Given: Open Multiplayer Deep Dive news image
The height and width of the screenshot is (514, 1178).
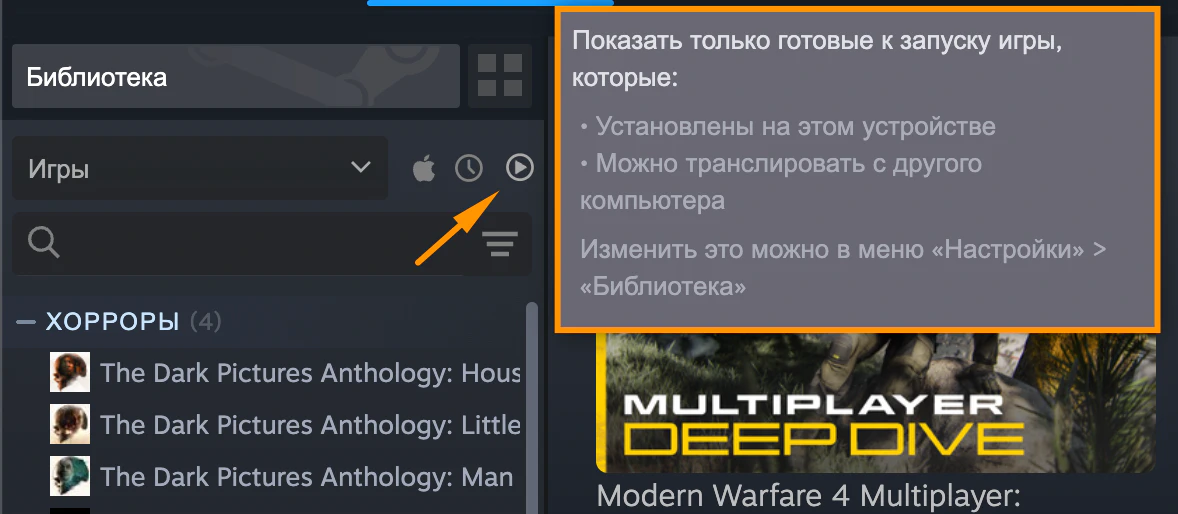Looking at the screenshot, I should pos(876,401).
